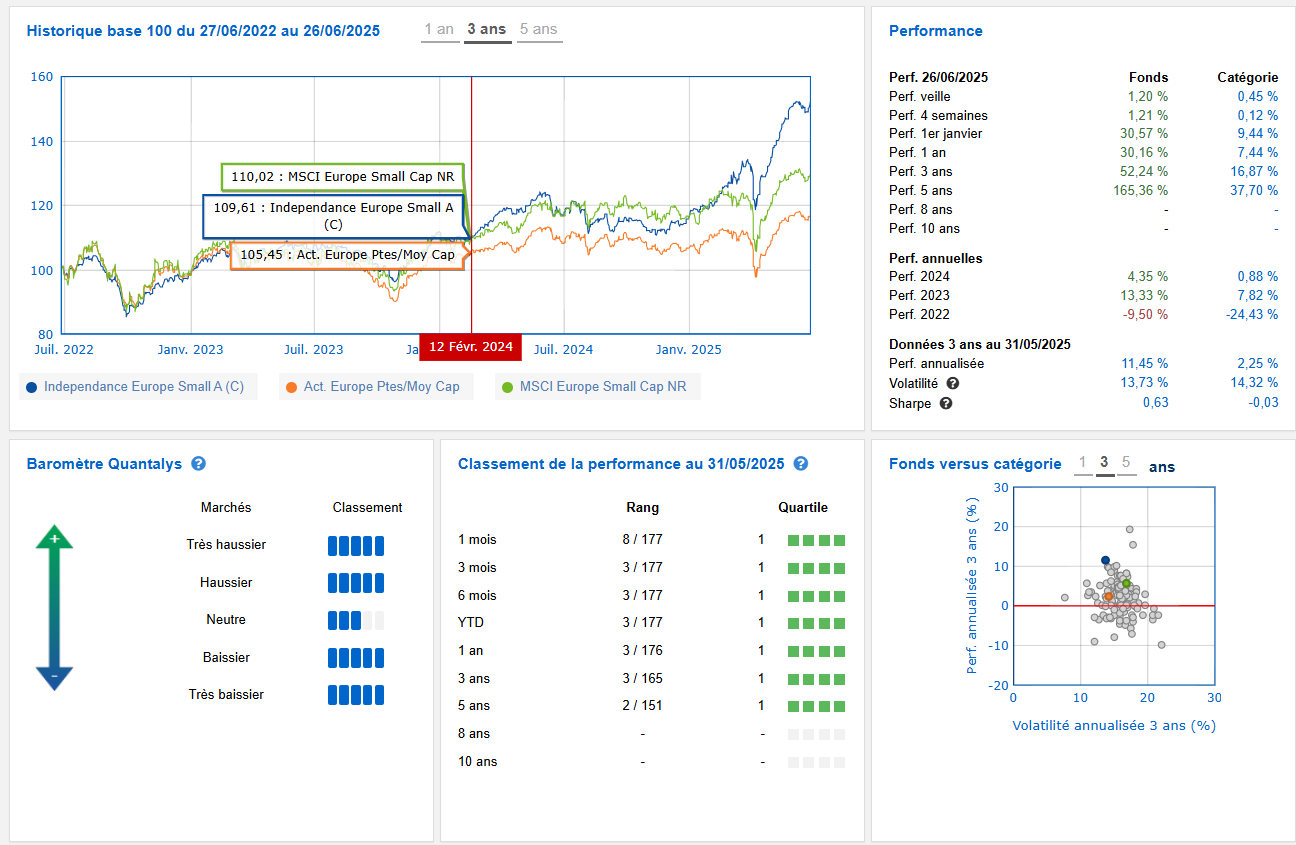
Task: Click Perf. 3 ans fund value 52,24 %
Action: 1146,172
